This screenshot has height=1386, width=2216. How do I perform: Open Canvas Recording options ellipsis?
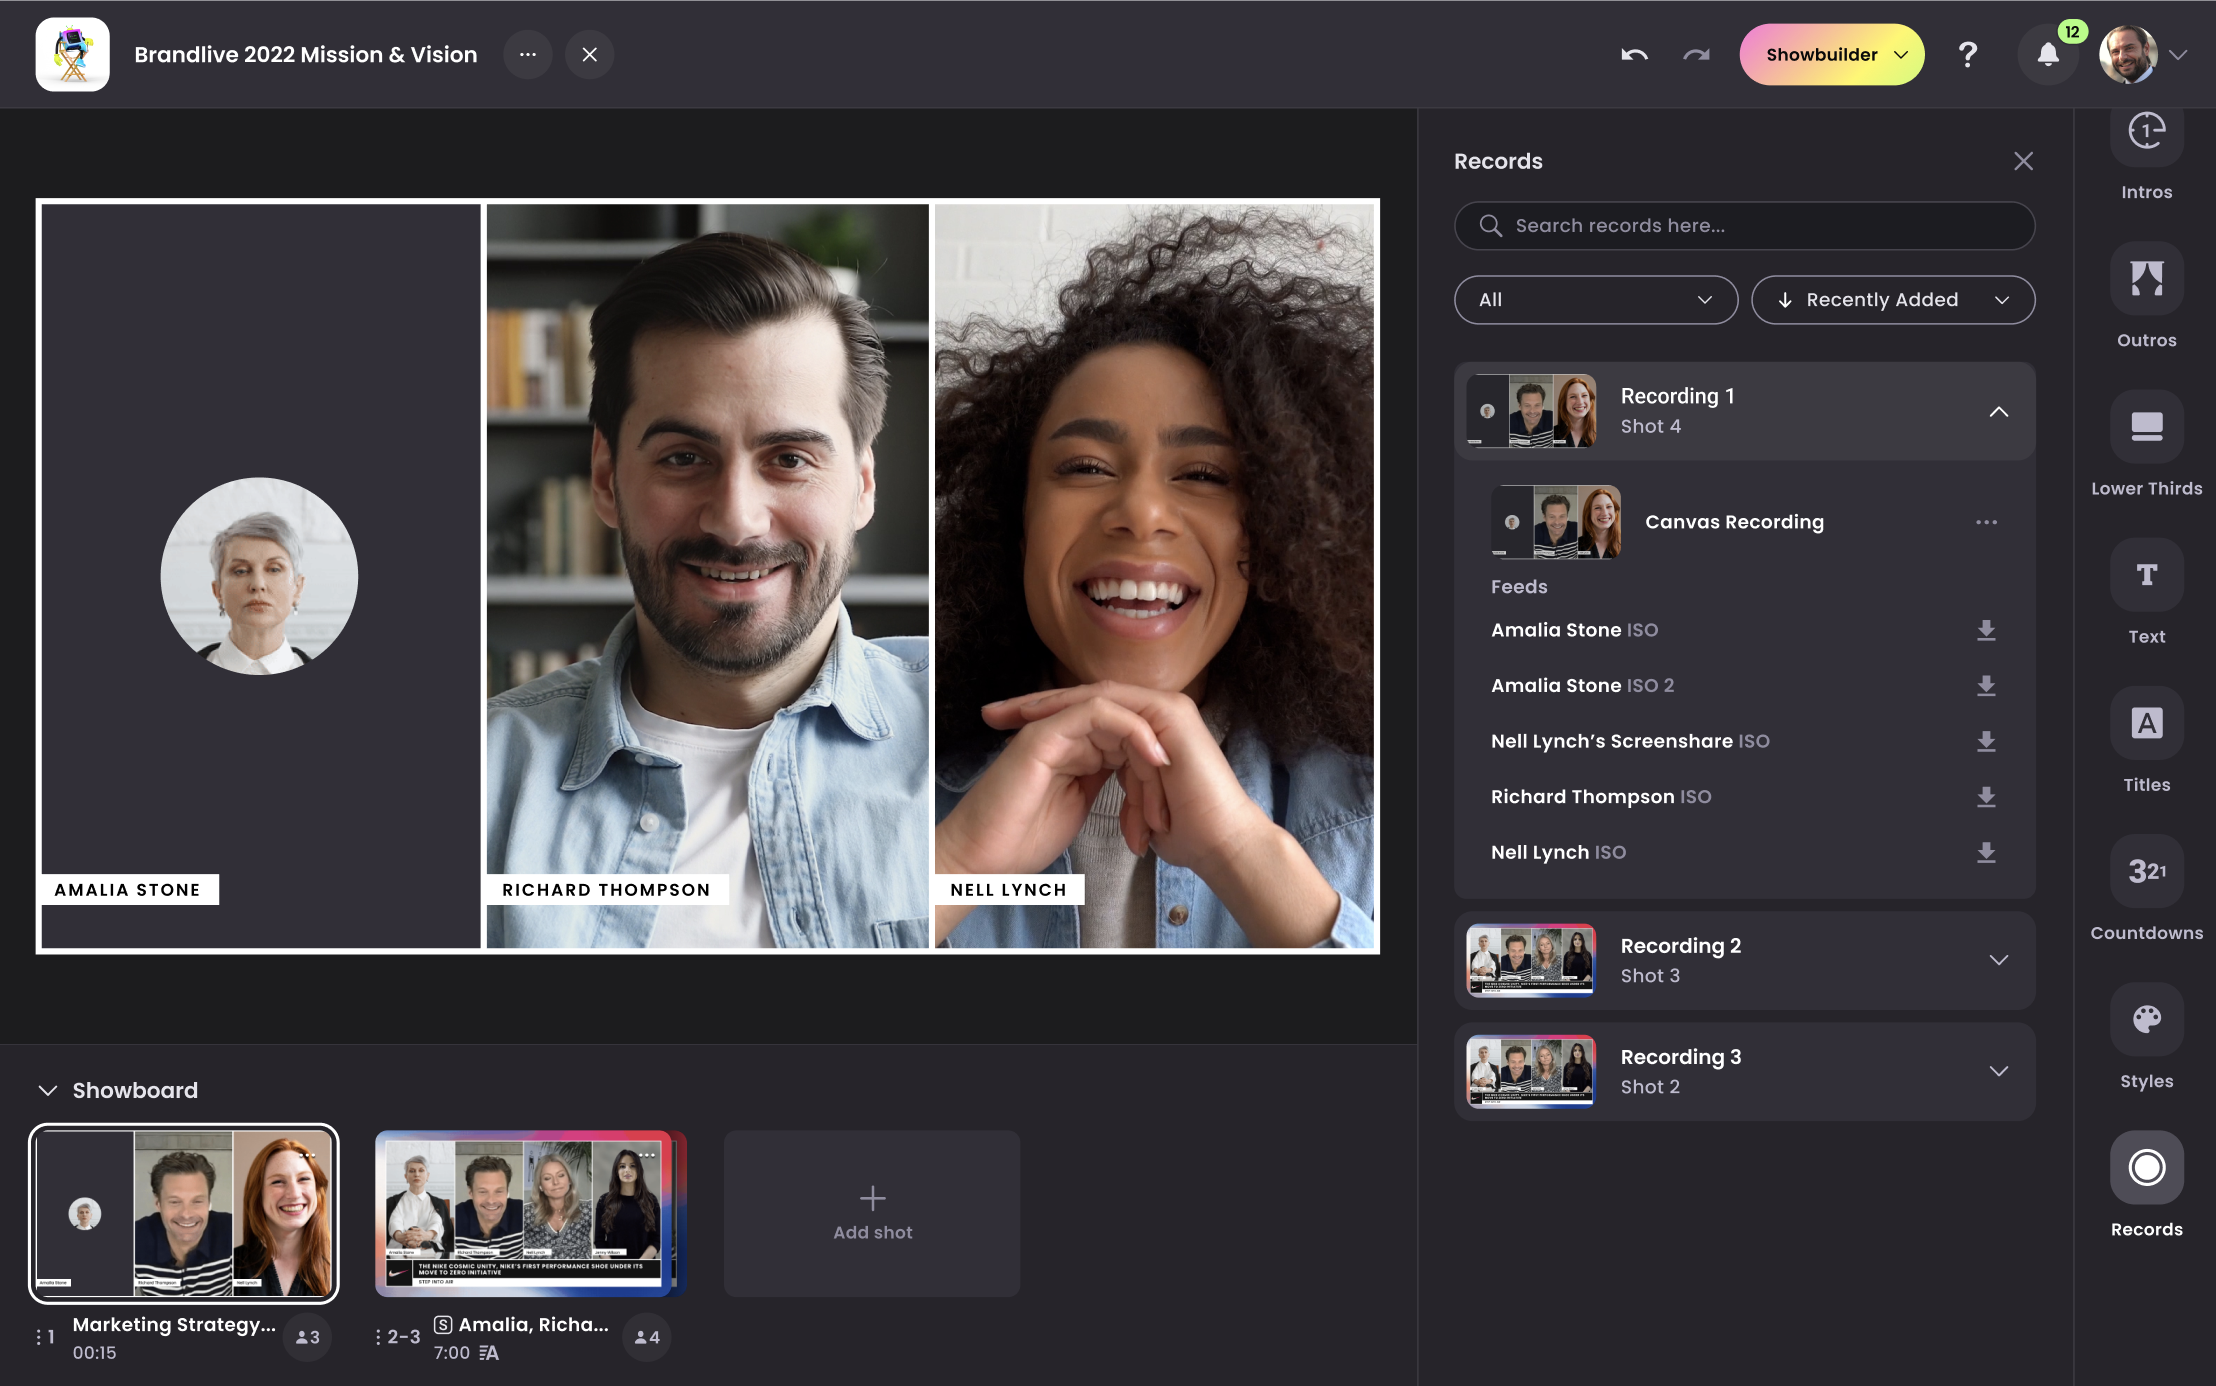pyautogui.click(x=1986, y=522)
